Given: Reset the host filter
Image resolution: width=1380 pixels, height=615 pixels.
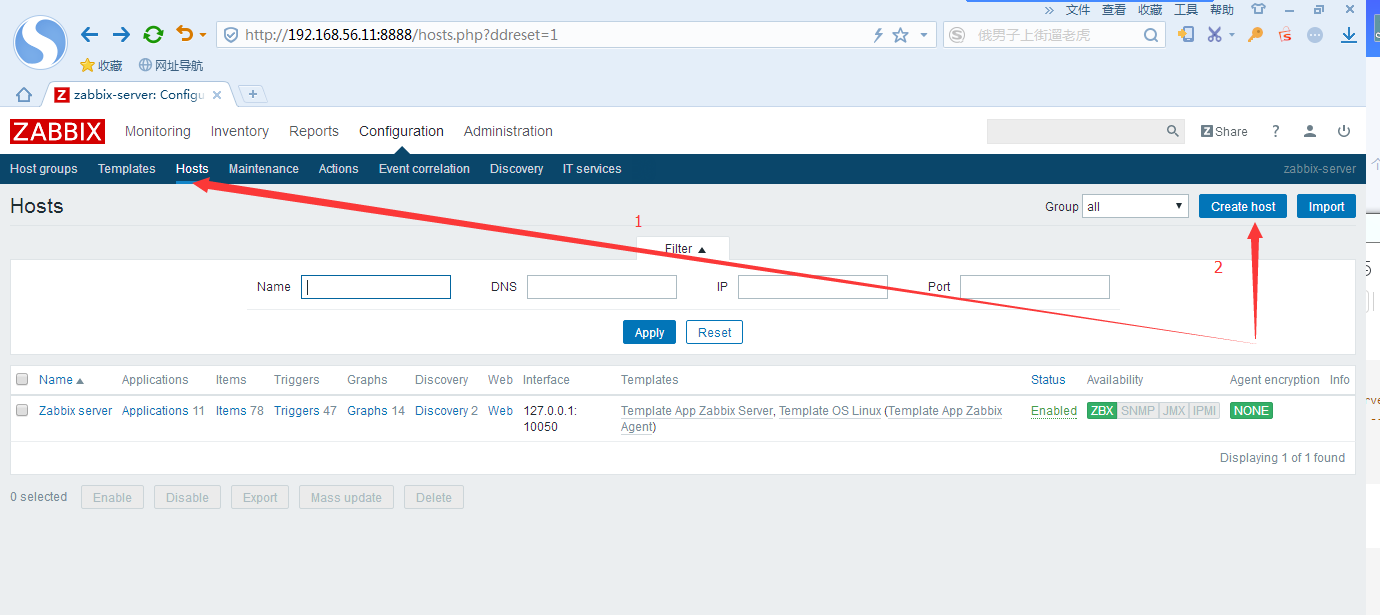Looking at the screenshot, I should (715, 332).
